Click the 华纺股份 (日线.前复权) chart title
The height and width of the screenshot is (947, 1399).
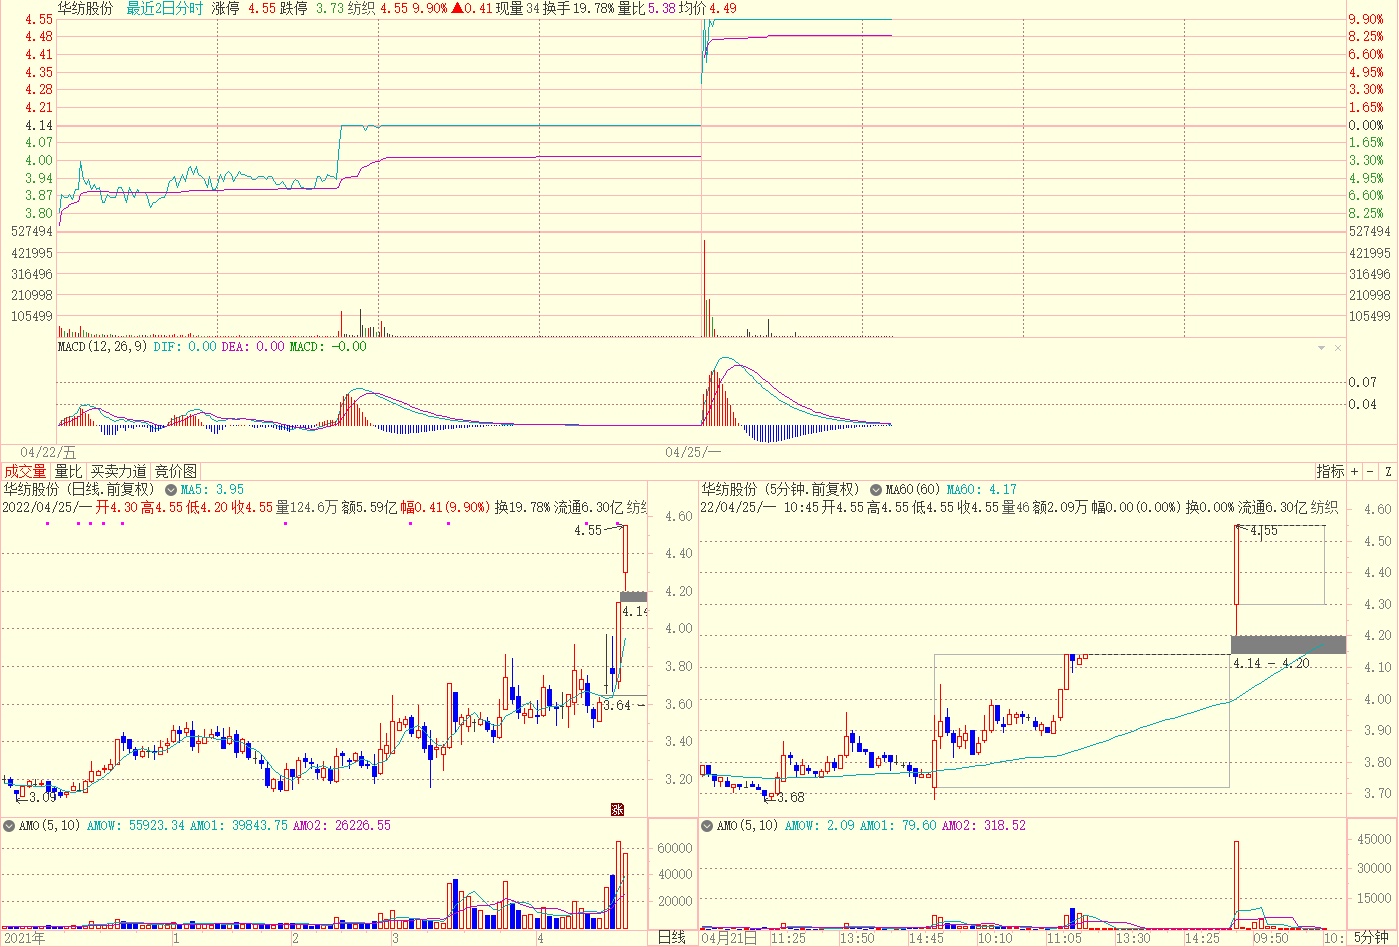coord(80,490)
